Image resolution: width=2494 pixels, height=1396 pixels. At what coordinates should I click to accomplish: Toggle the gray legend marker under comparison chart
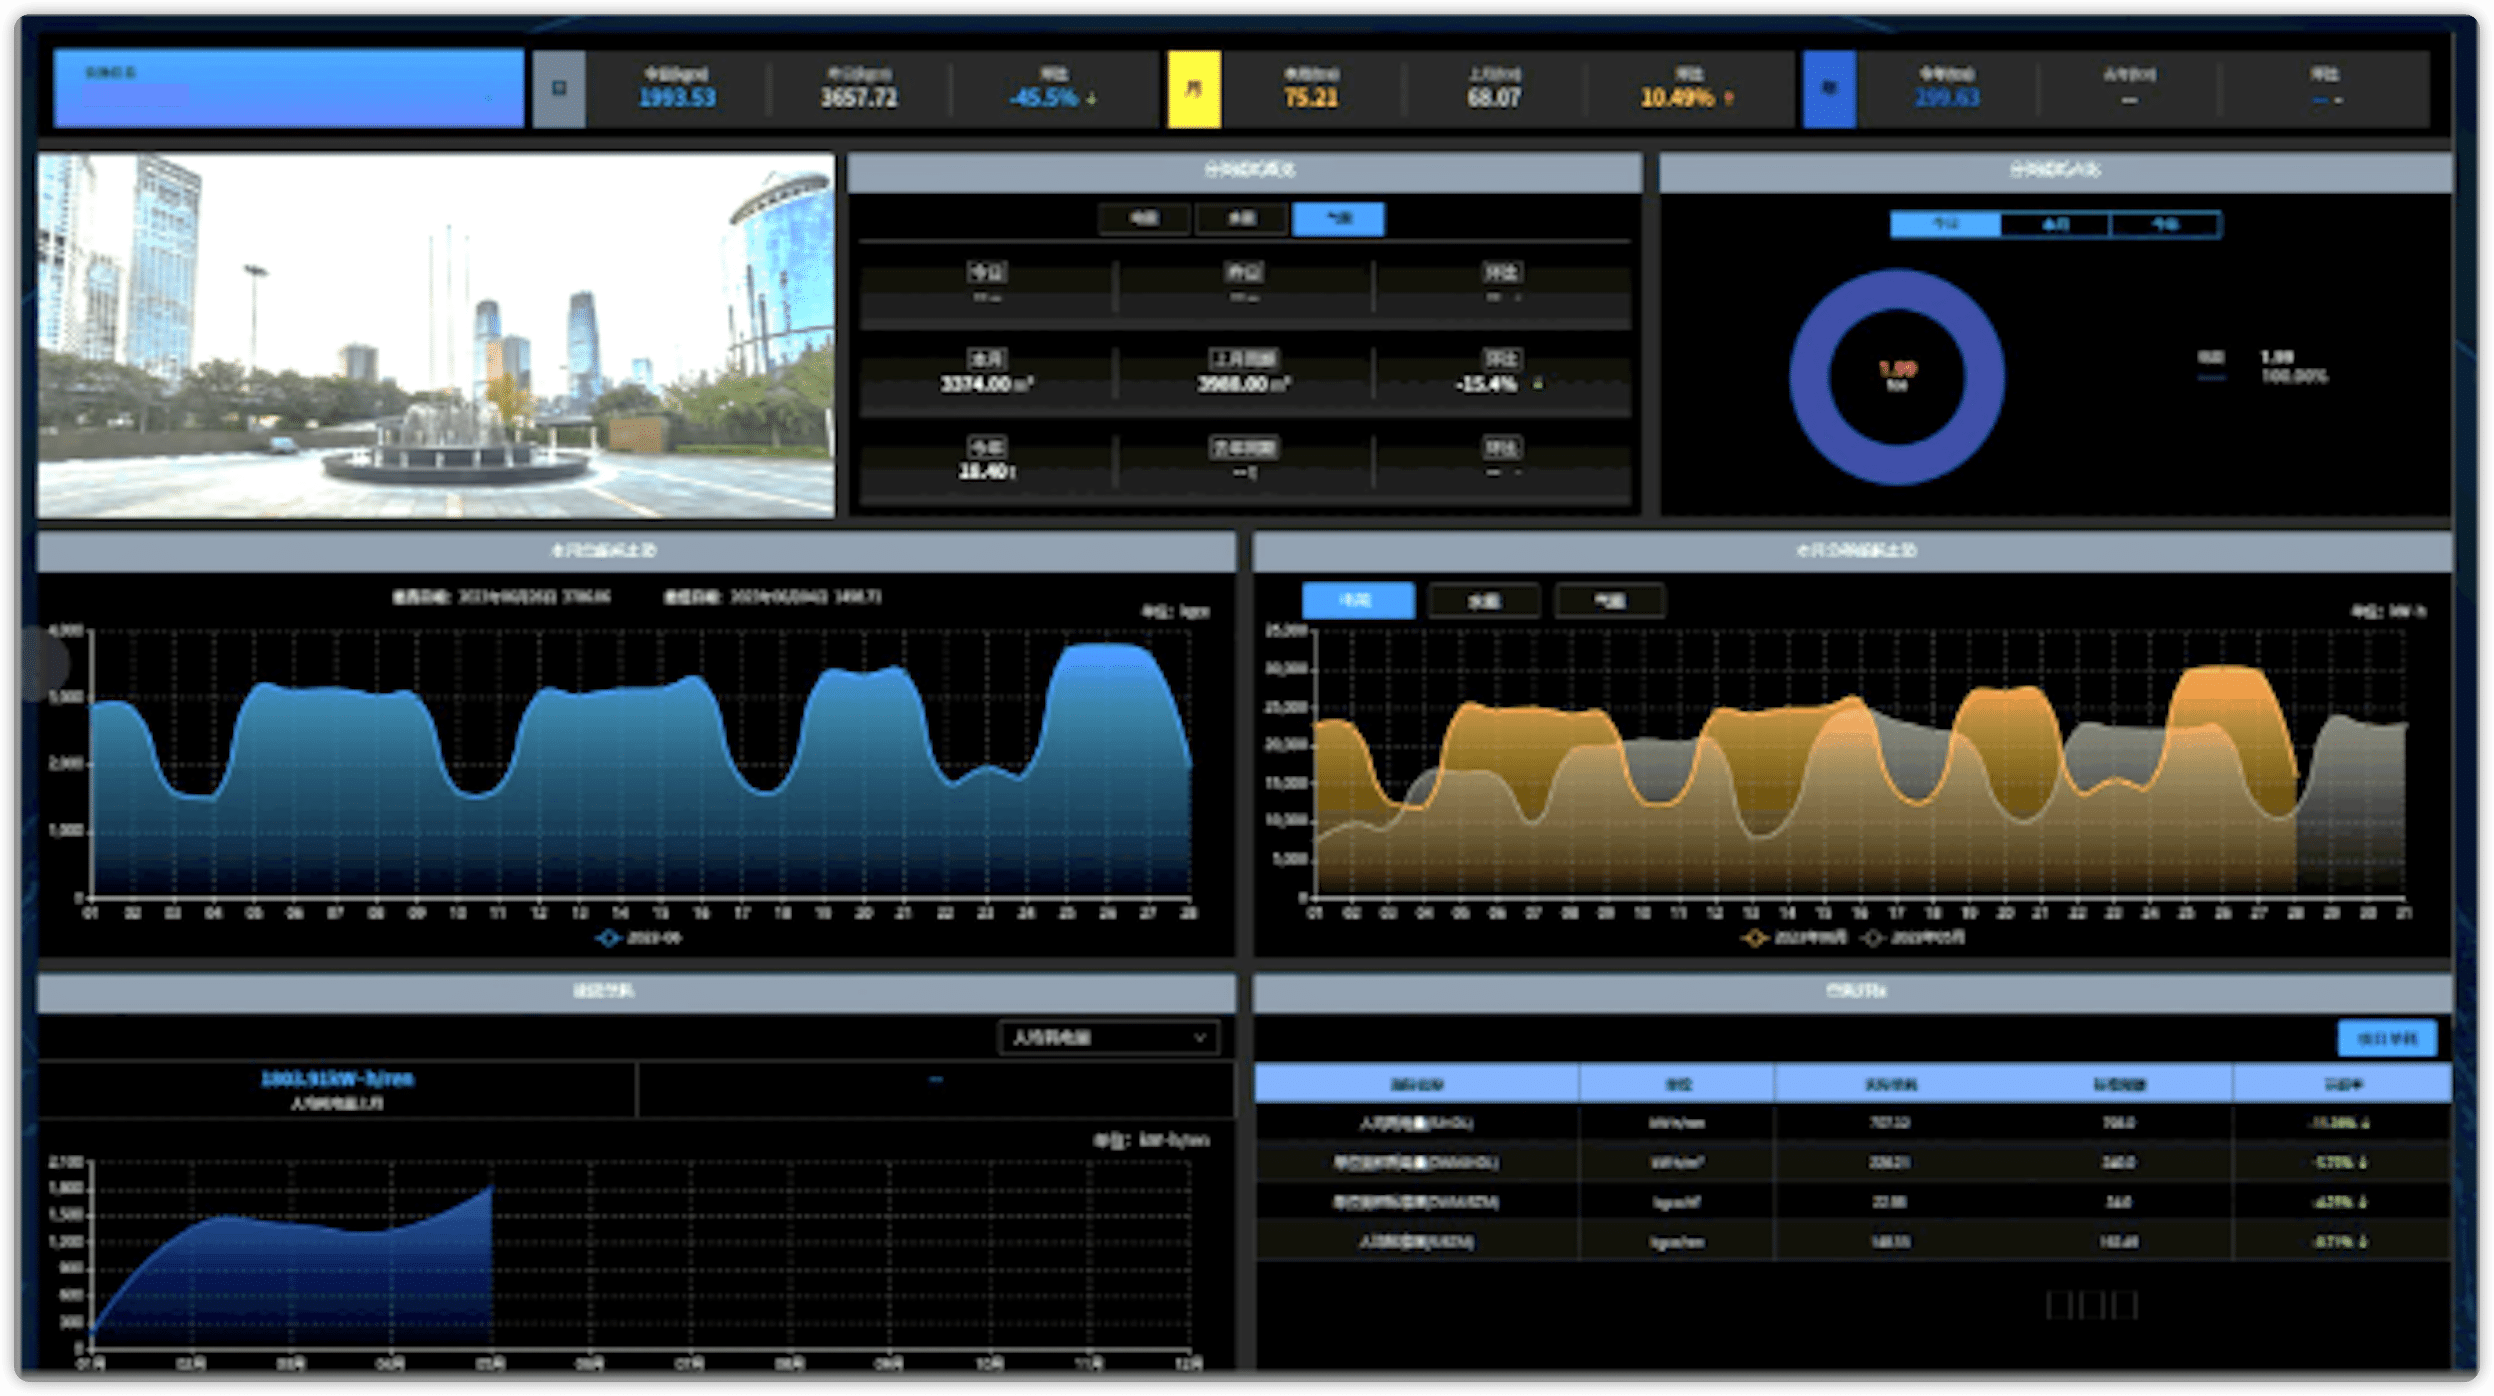pos(1873,938)
